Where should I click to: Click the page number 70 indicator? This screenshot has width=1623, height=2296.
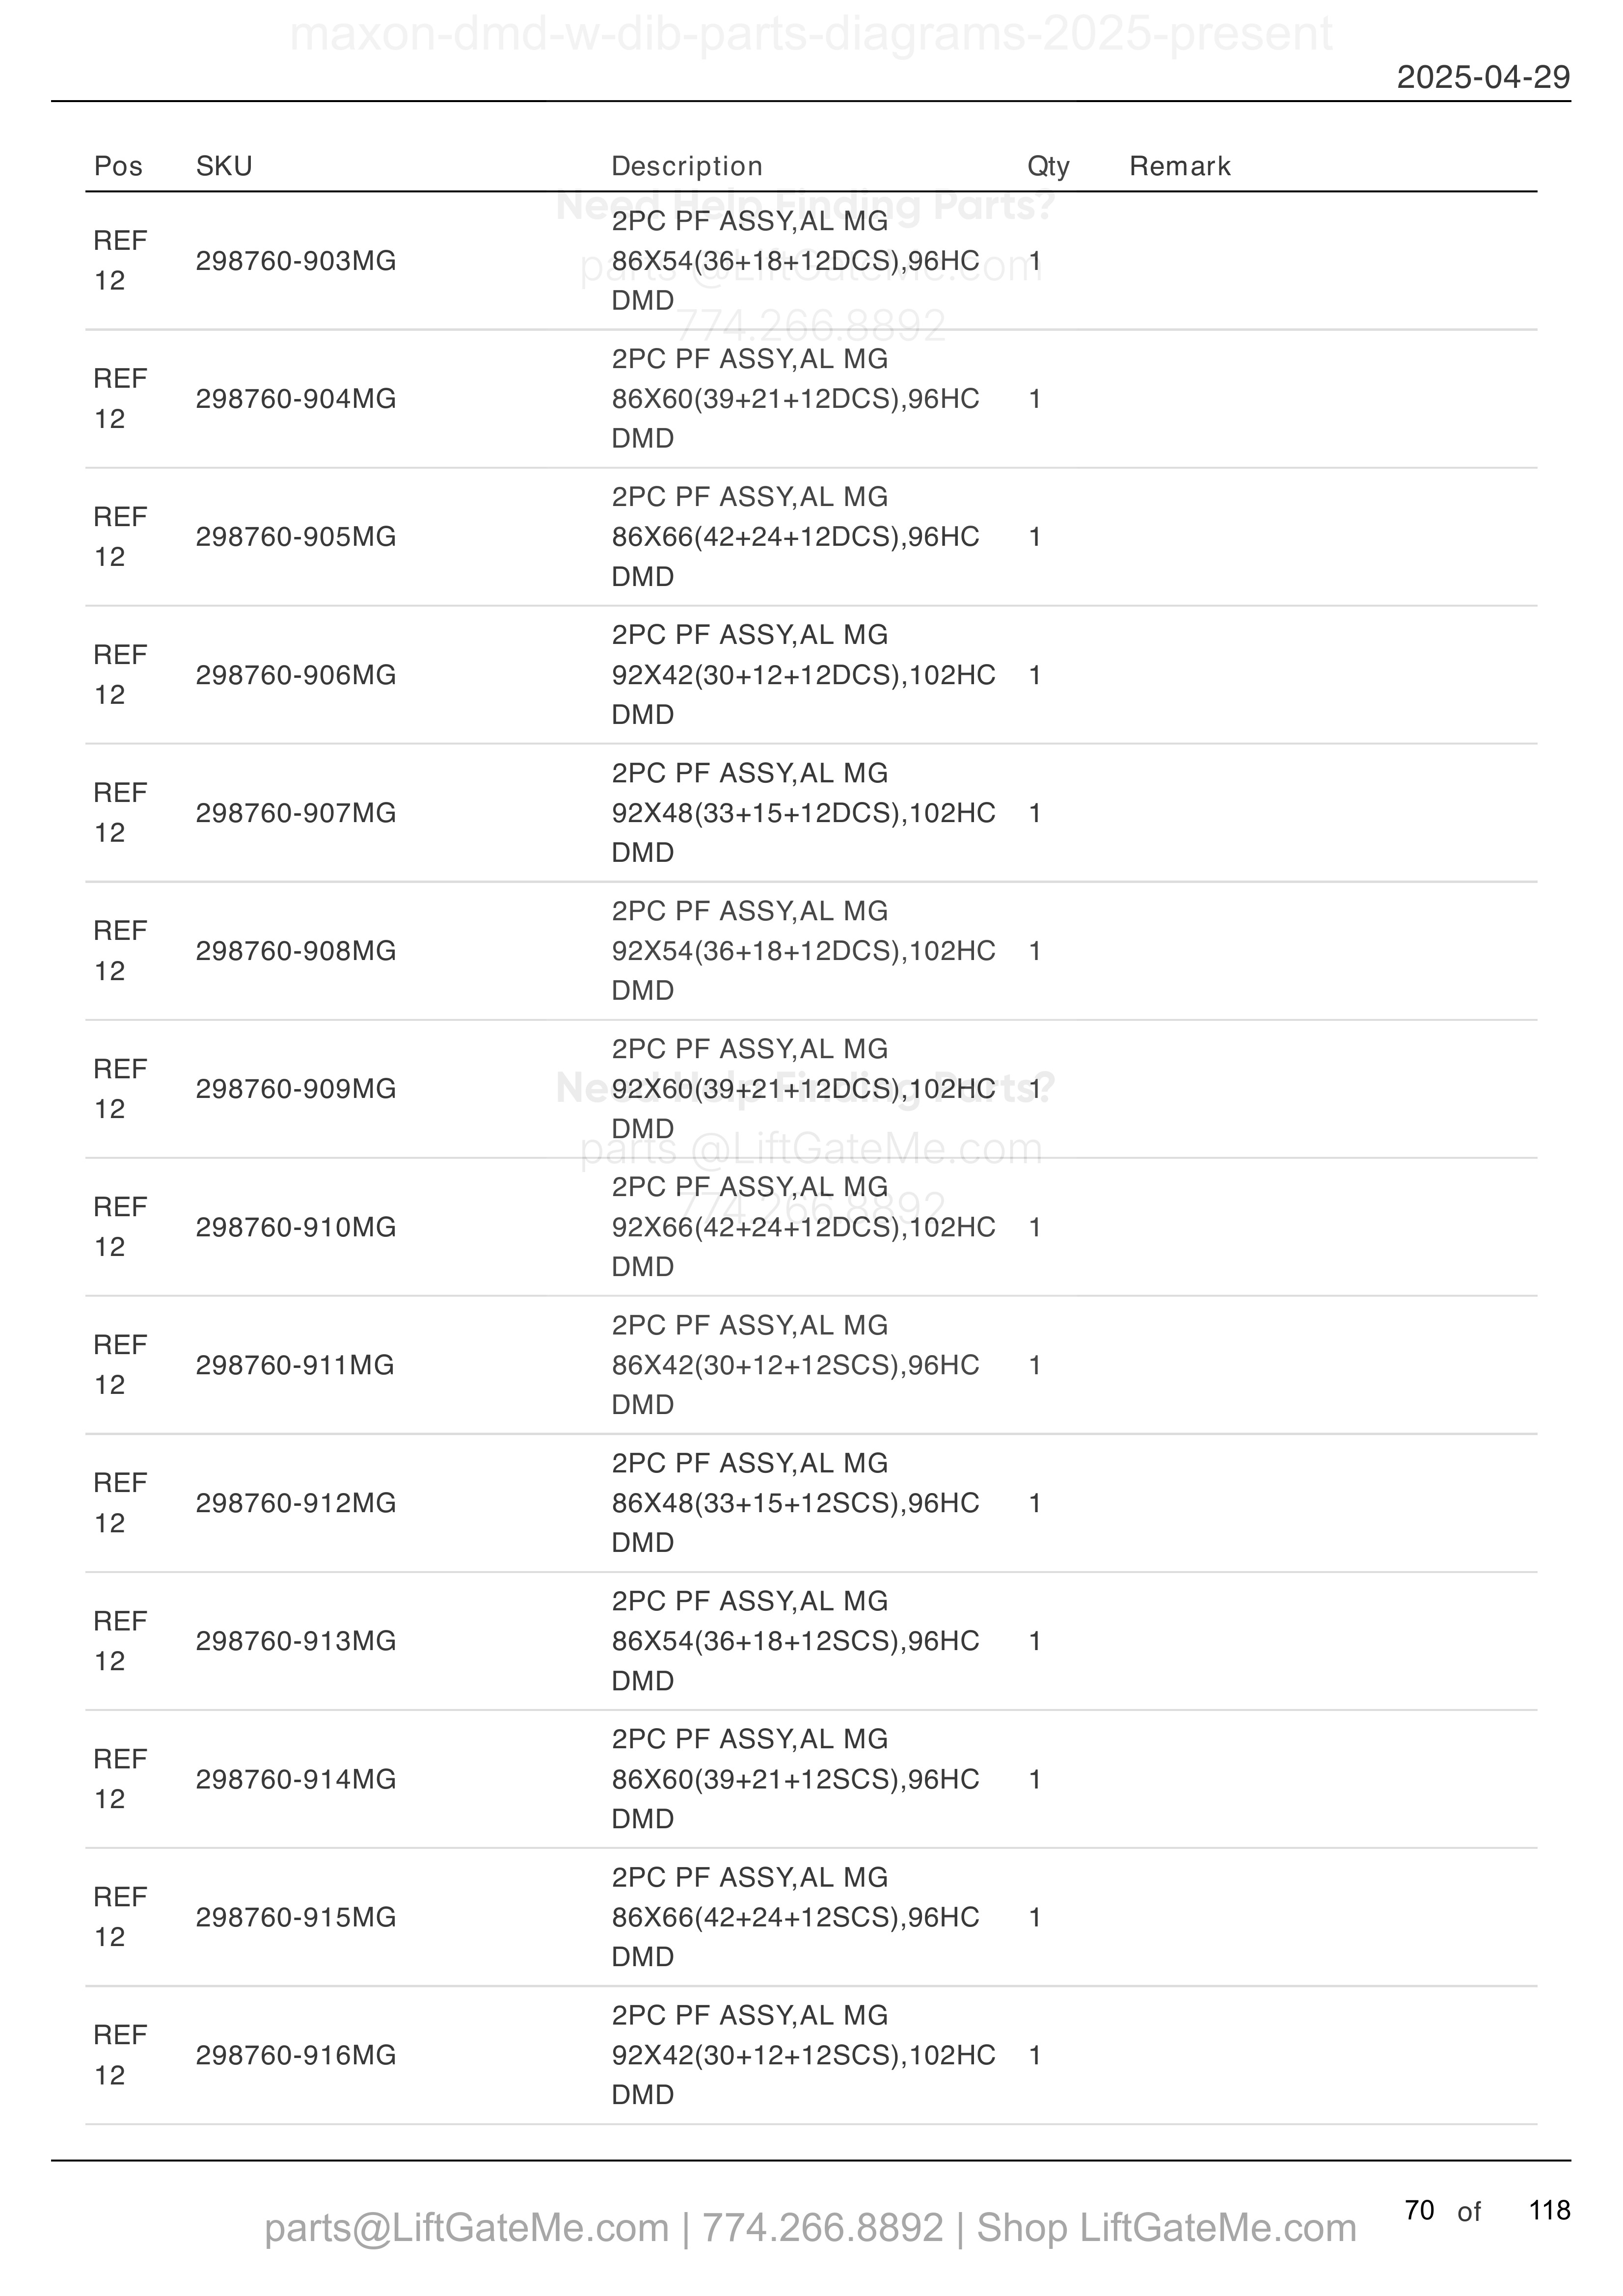pyautogui.click(x=1419, y=2211)
